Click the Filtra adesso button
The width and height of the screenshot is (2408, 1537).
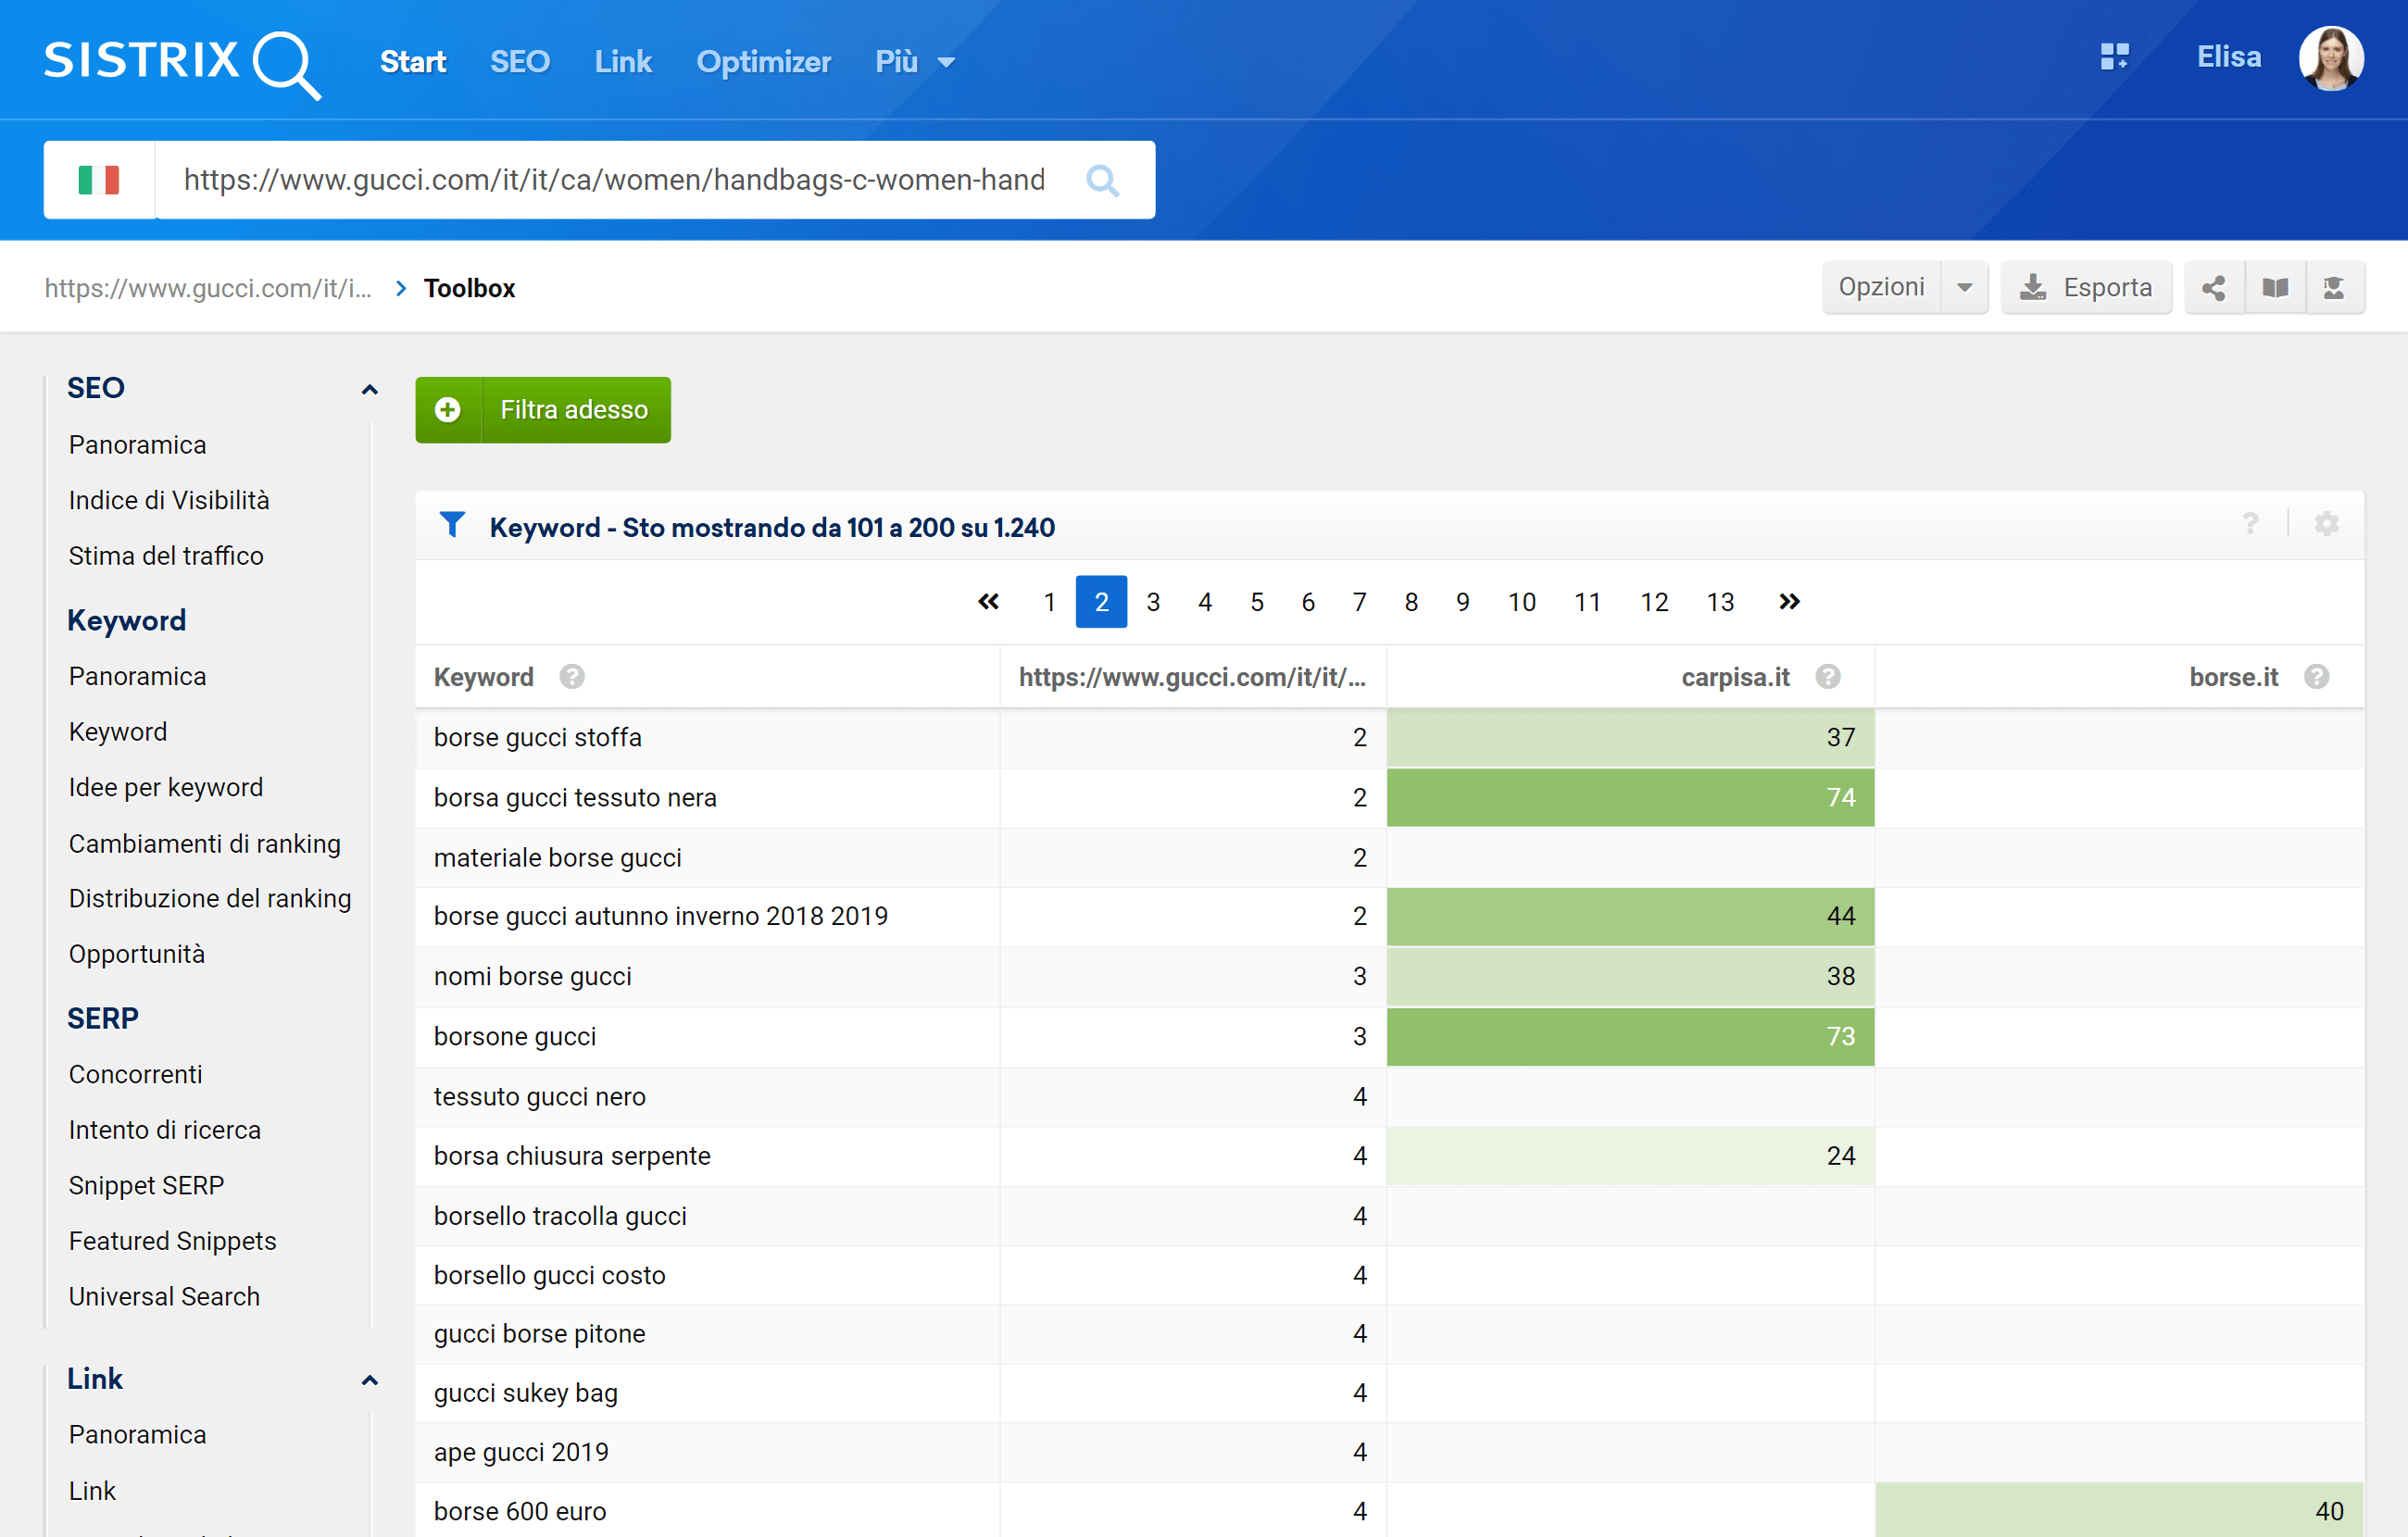(543, 410)
